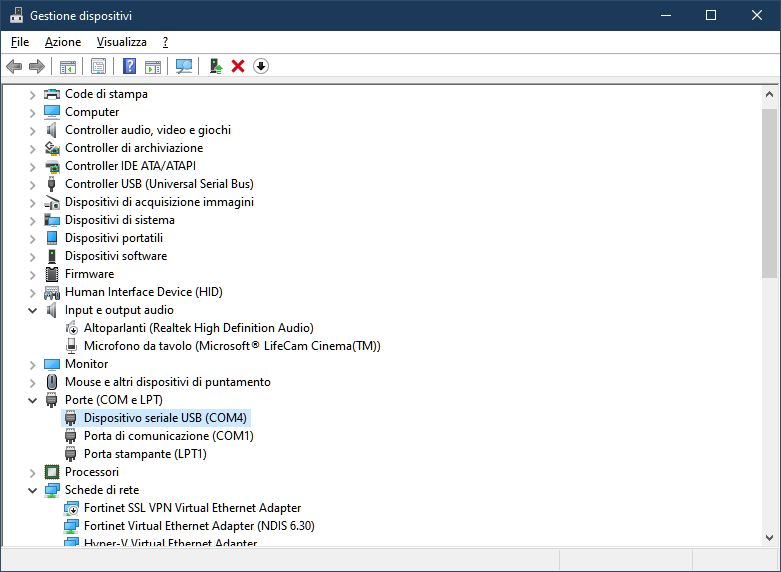This screenshot has width=781, height=572.
Task: Maximize the Gestione dispositivi window
Action: [x=711, y=15]
